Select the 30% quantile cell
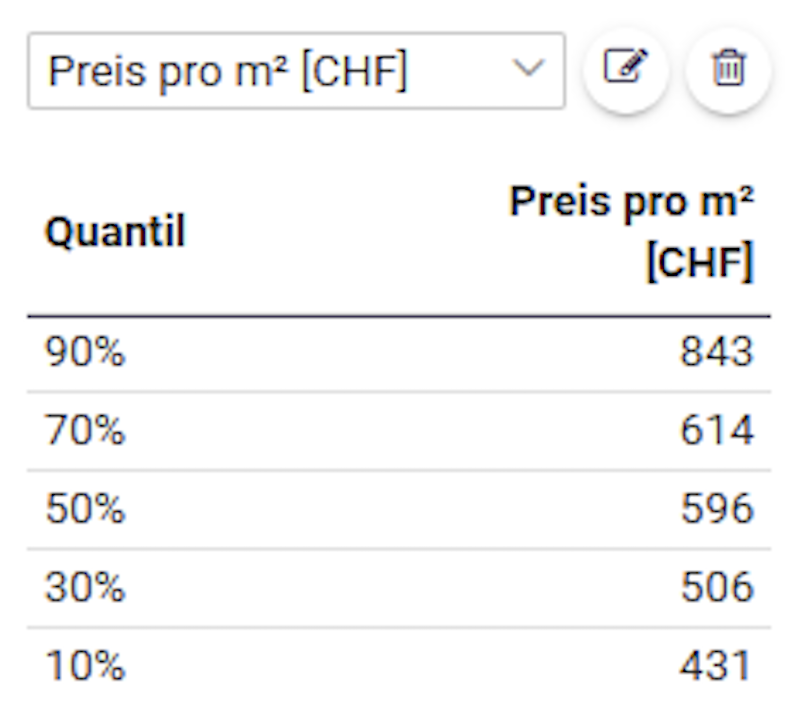Image resolution: width=796 pixels, height=728 pixels. pyautogui.click(x=85, y=587)
